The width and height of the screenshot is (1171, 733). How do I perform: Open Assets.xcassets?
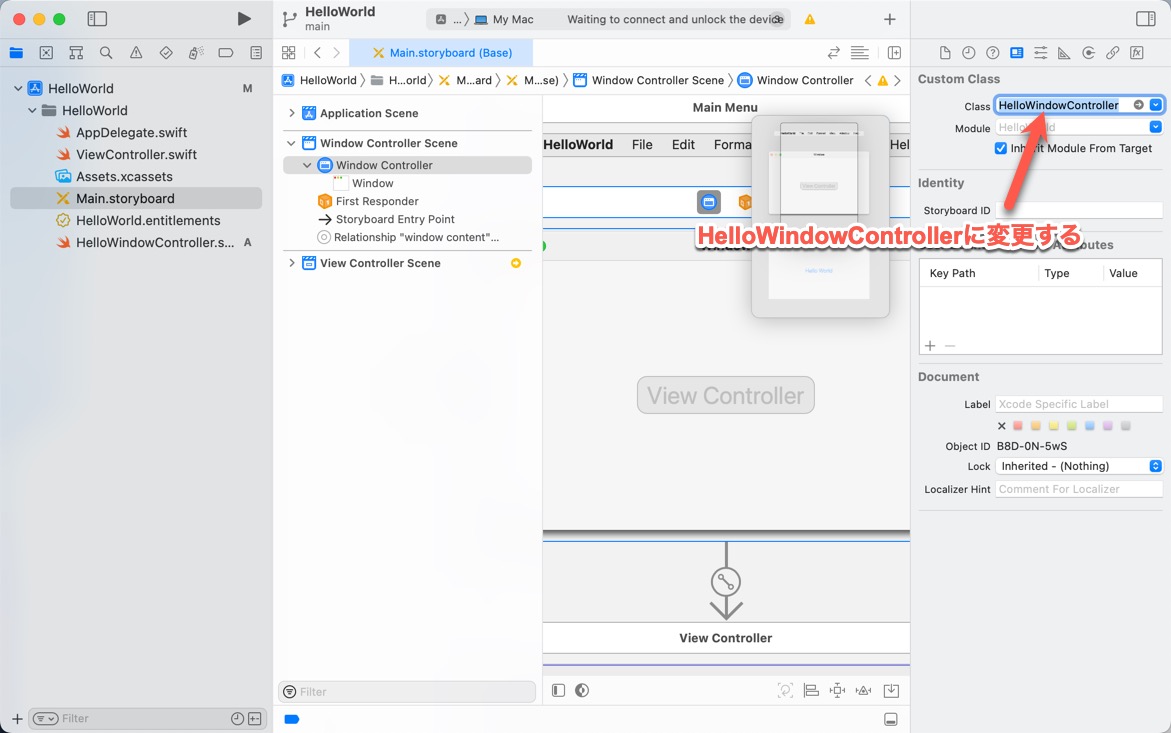point(124,177)
